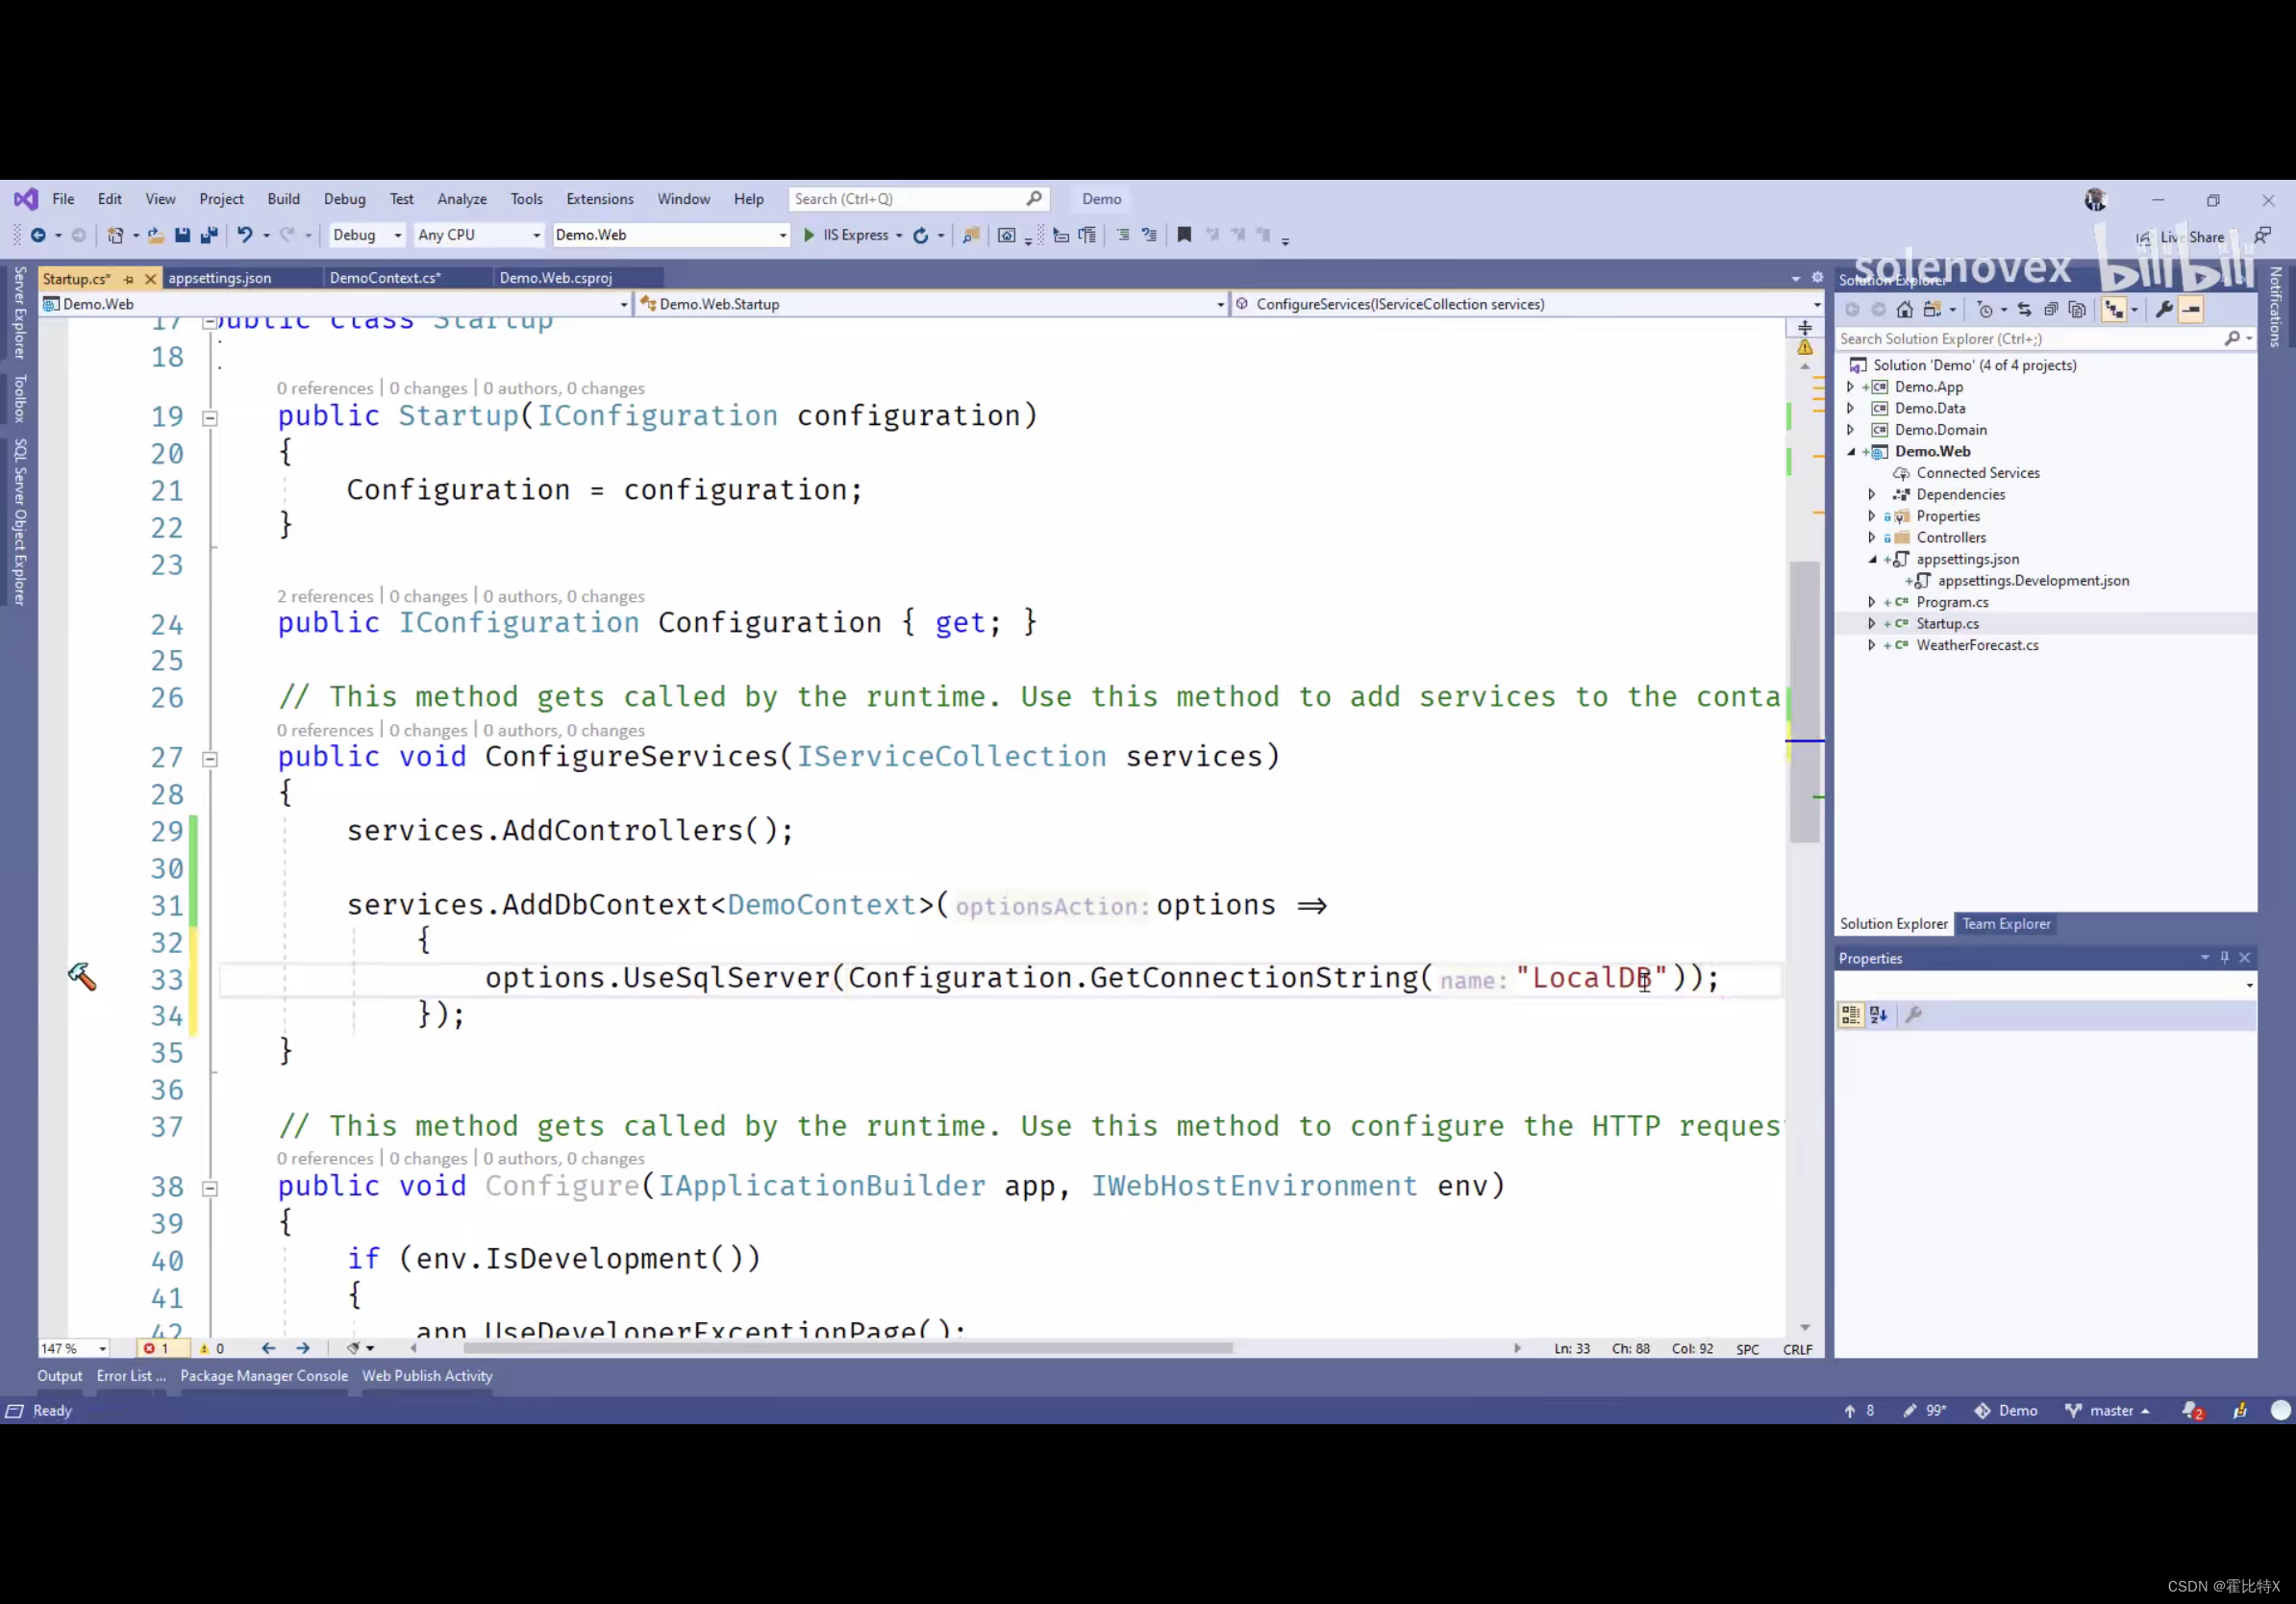Click the Undo arrow icon

(x=244, y=235)
